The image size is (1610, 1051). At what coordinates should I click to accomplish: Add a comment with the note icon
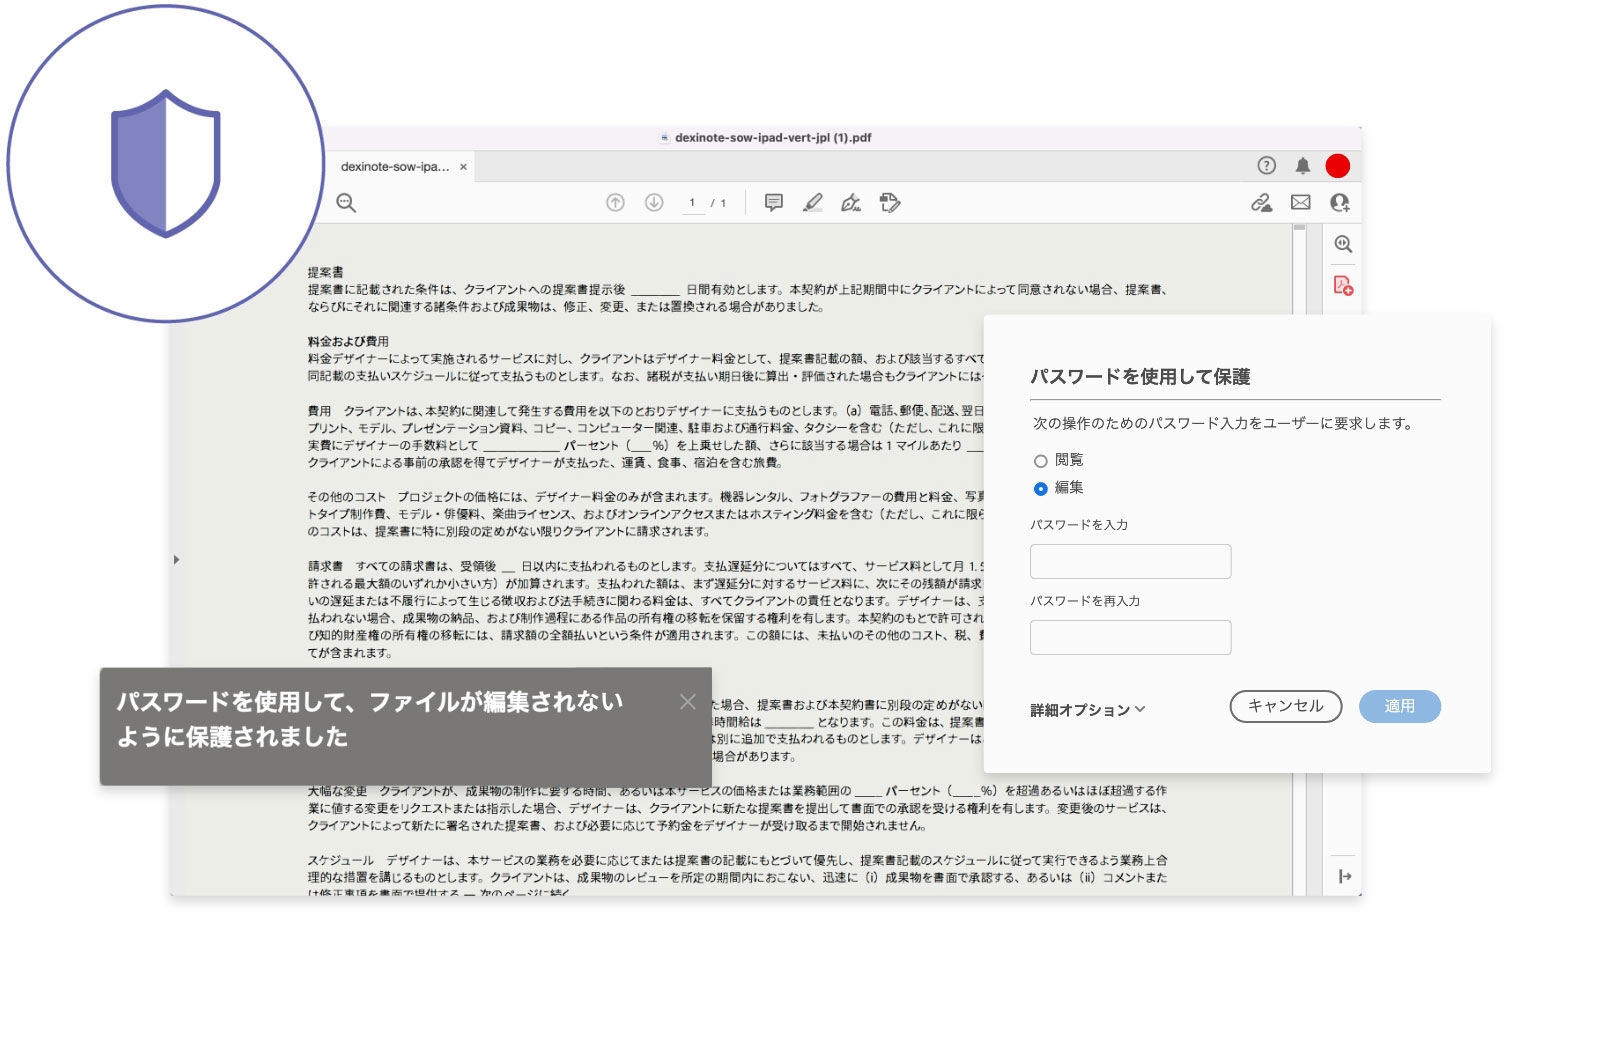coord(773,203)
